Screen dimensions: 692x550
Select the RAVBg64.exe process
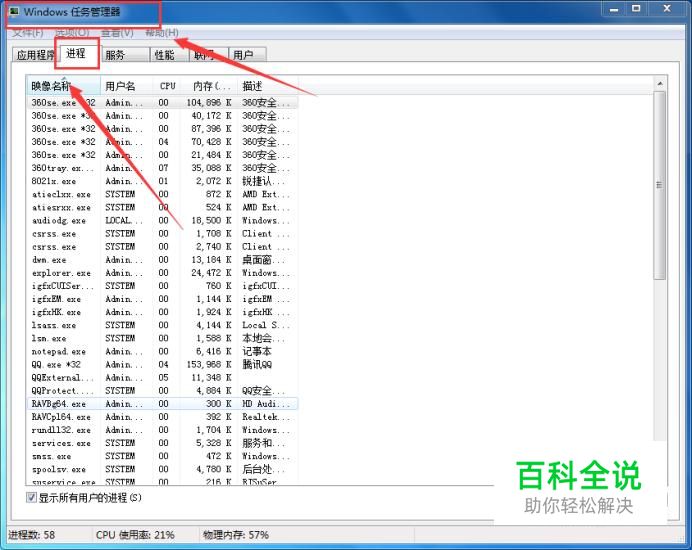pos(162,404)
